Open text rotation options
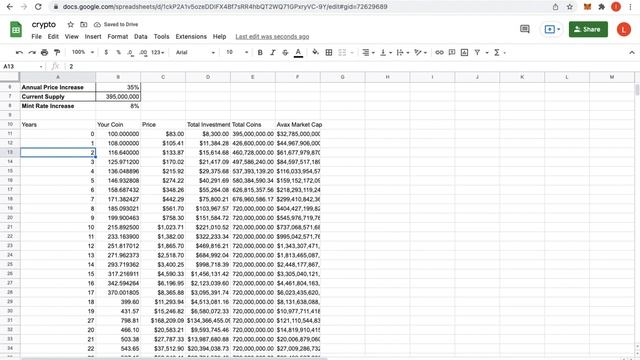Image resolution: width=640 pixels, height=360 pixels. coord(420,52)
